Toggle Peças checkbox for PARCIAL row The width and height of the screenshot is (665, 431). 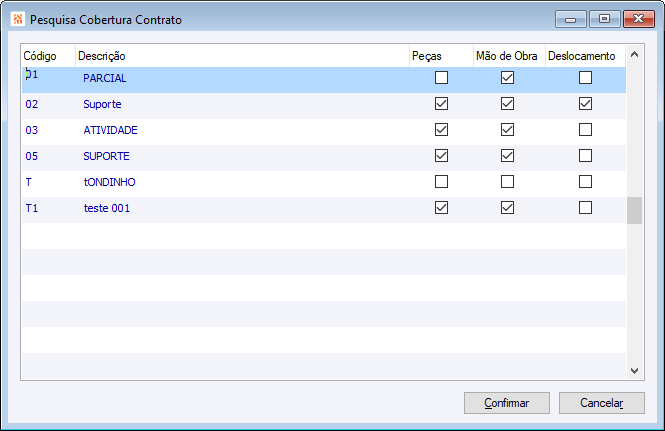click(x=441, y=78)
